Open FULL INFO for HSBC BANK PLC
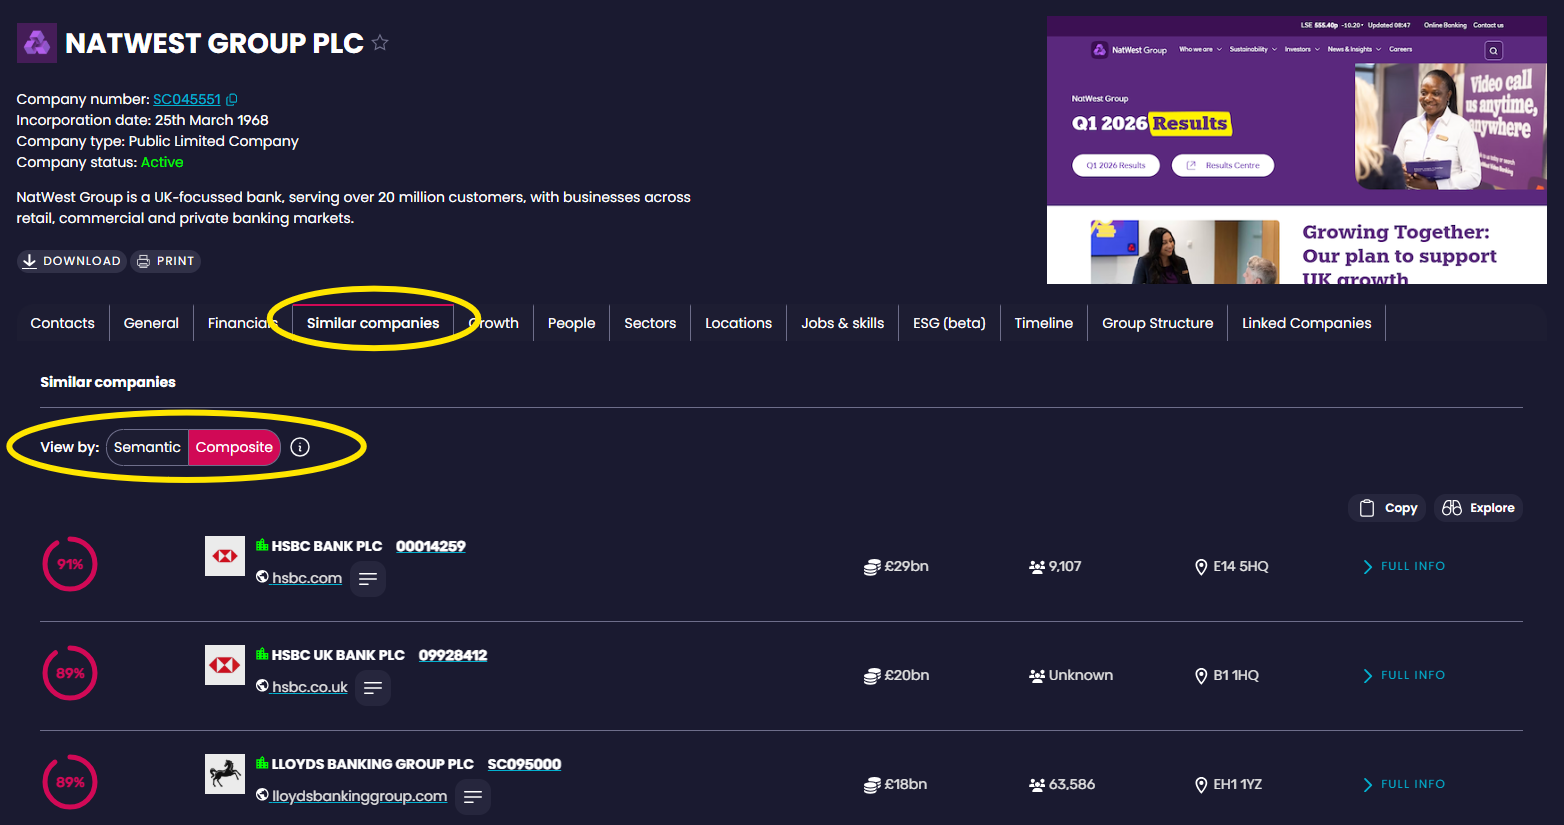Image resolution: width=1564 pixels, height=825 pixels. (x=1404, y=566)
